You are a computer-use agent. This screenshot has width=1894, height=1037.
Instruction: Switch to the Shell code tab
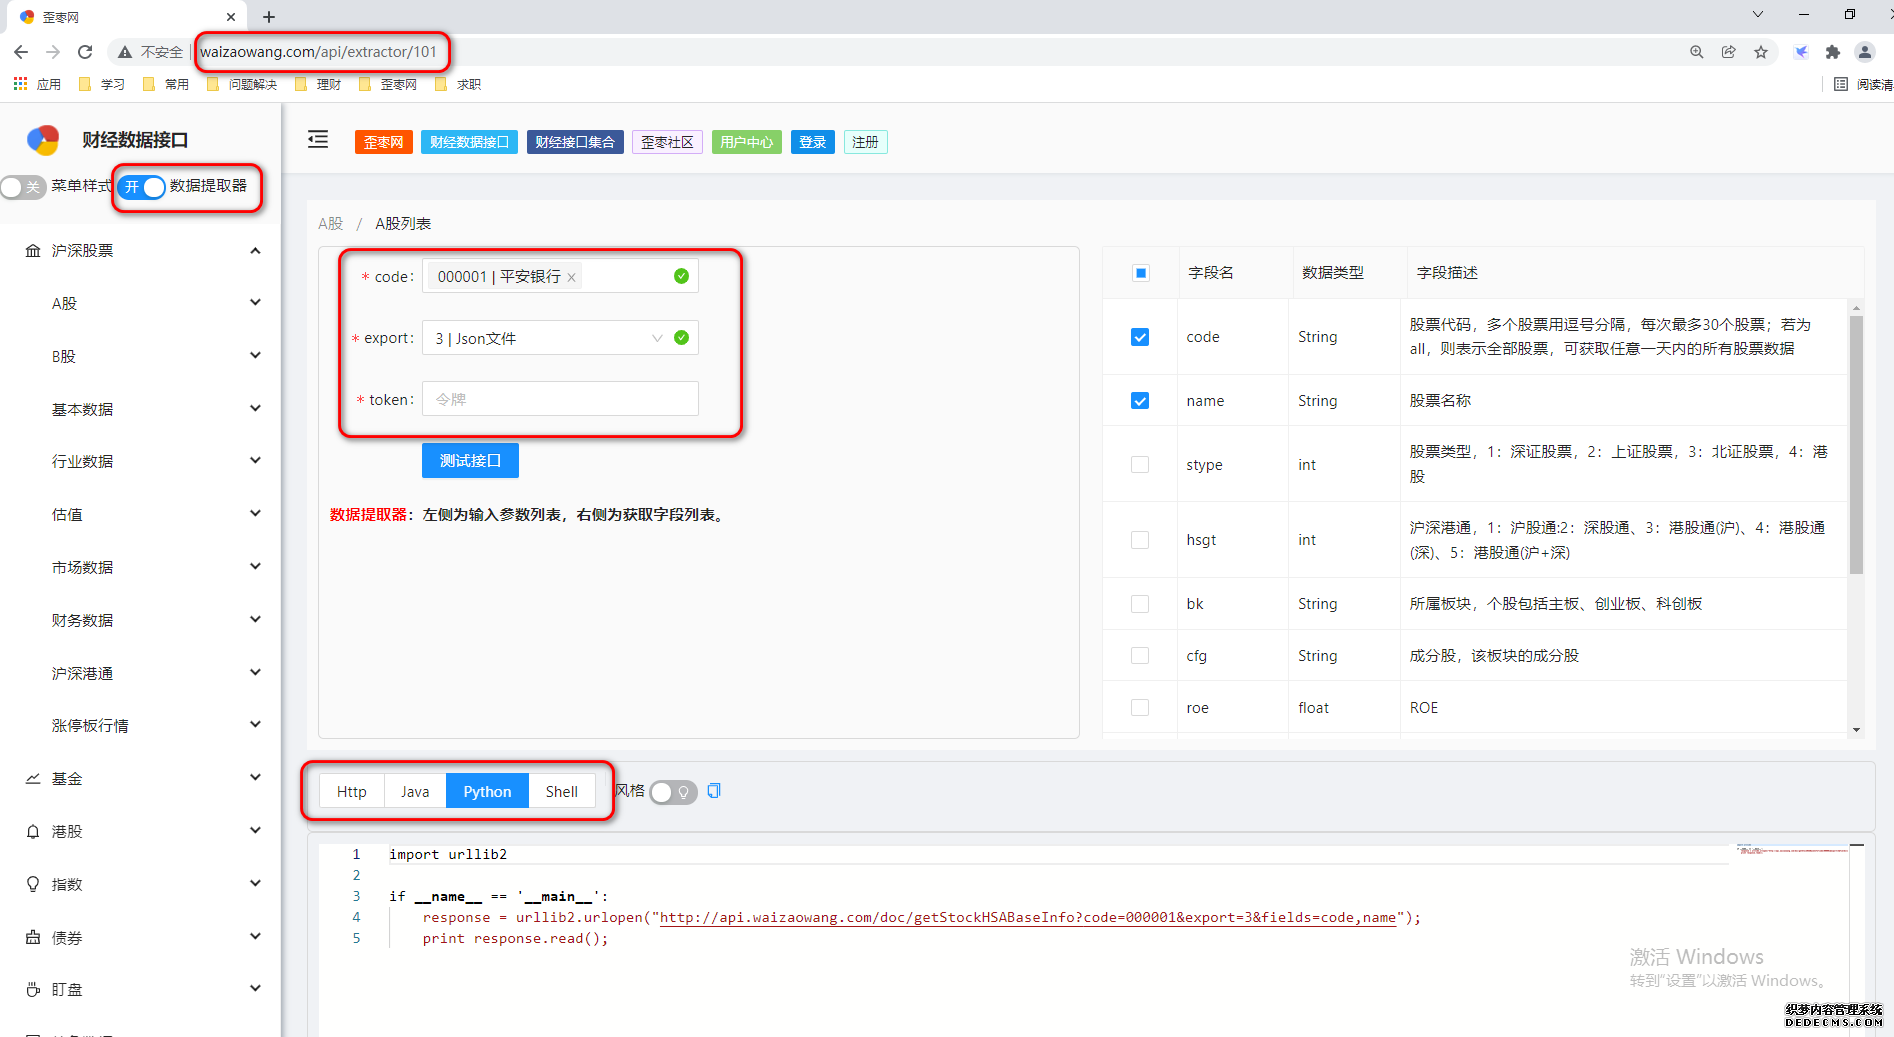pyautogui.click(x=561, y=791)
